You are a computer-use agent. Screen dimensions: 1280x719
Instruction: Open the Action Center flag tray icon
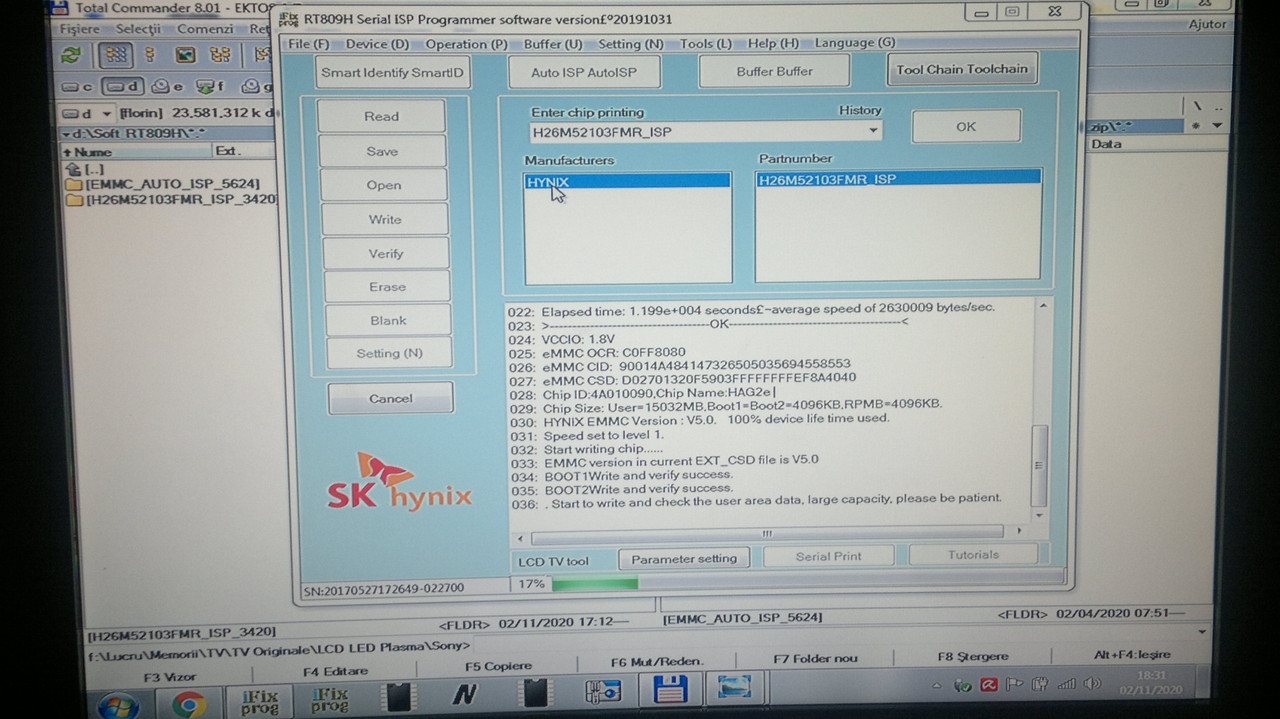coord(1014,685)
